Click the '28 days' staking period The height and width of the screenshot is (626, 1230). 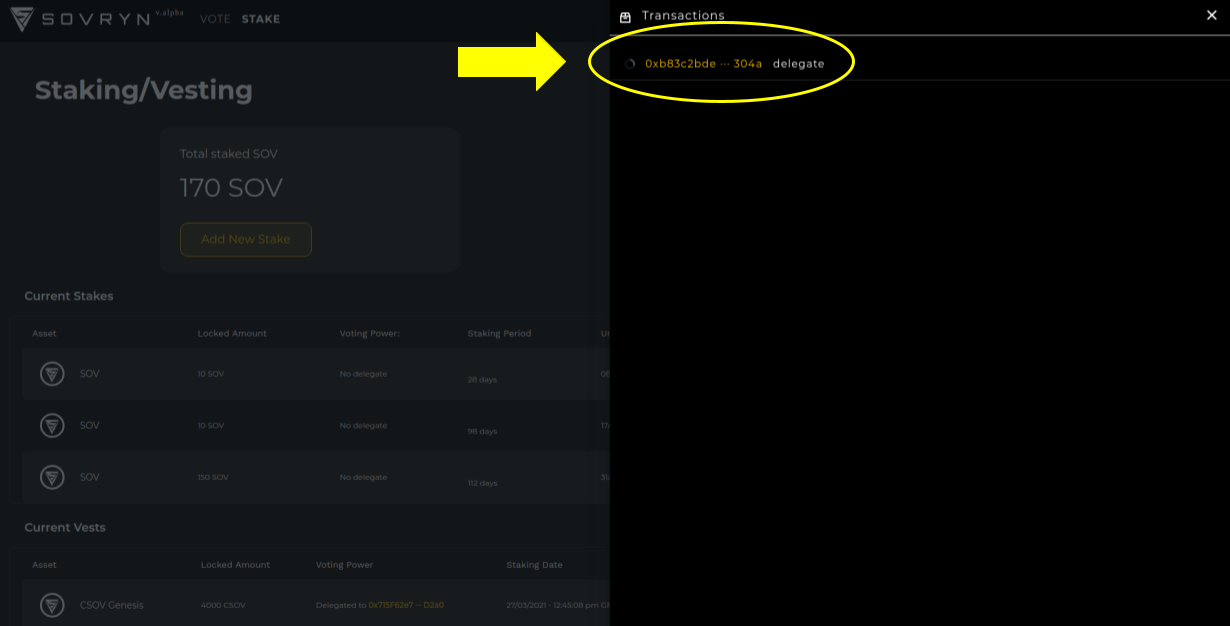482,380
